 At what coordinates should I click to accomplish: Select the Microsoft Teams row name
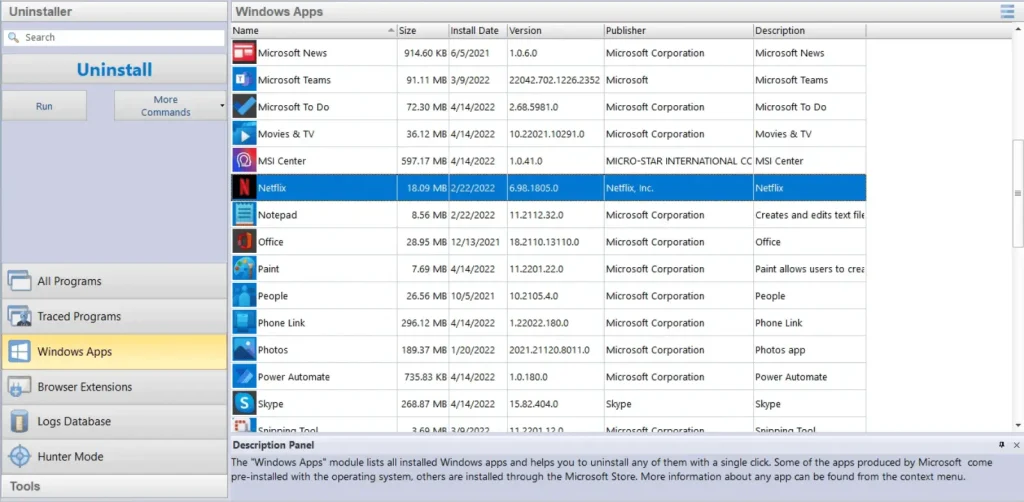(295, 80)
